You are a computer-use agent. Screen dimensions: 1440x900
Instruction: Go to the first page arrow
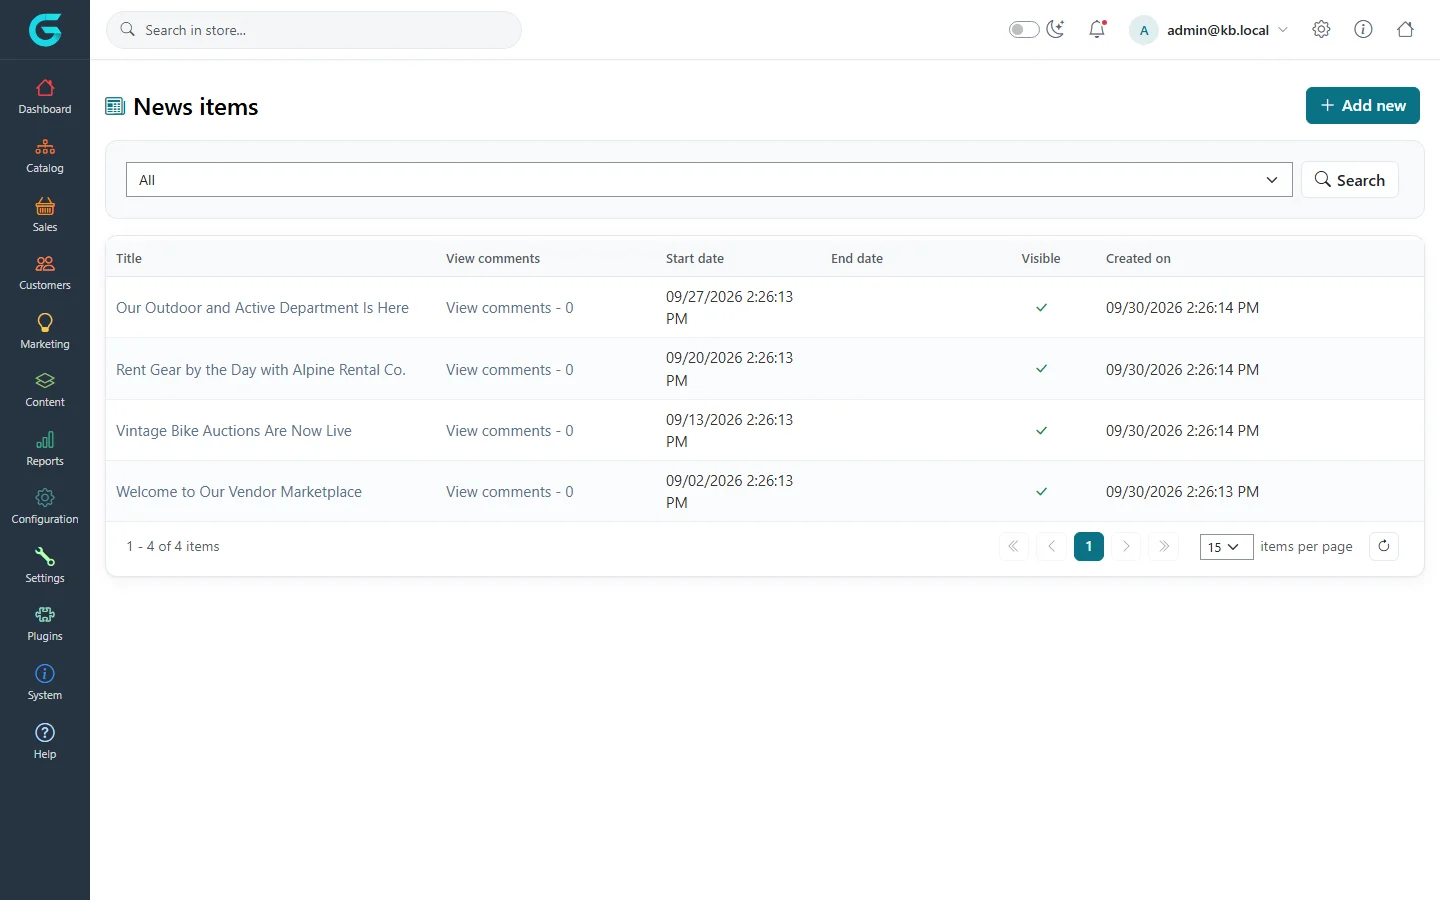click(x=1013, y=546)
